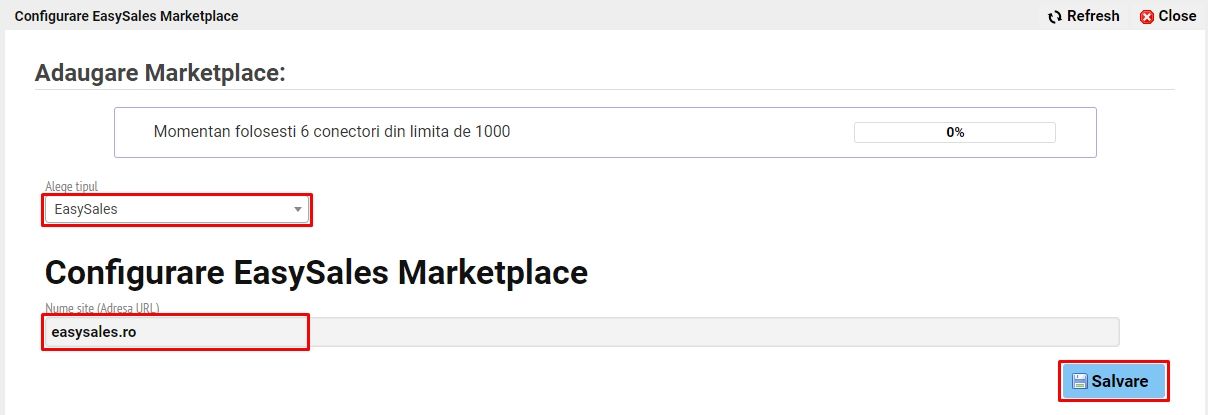Image resolution: width=1208 pixels, height=415 pixels.
Task: Click the Nume site (Adresa URL) label
Action: click(102, 308)
